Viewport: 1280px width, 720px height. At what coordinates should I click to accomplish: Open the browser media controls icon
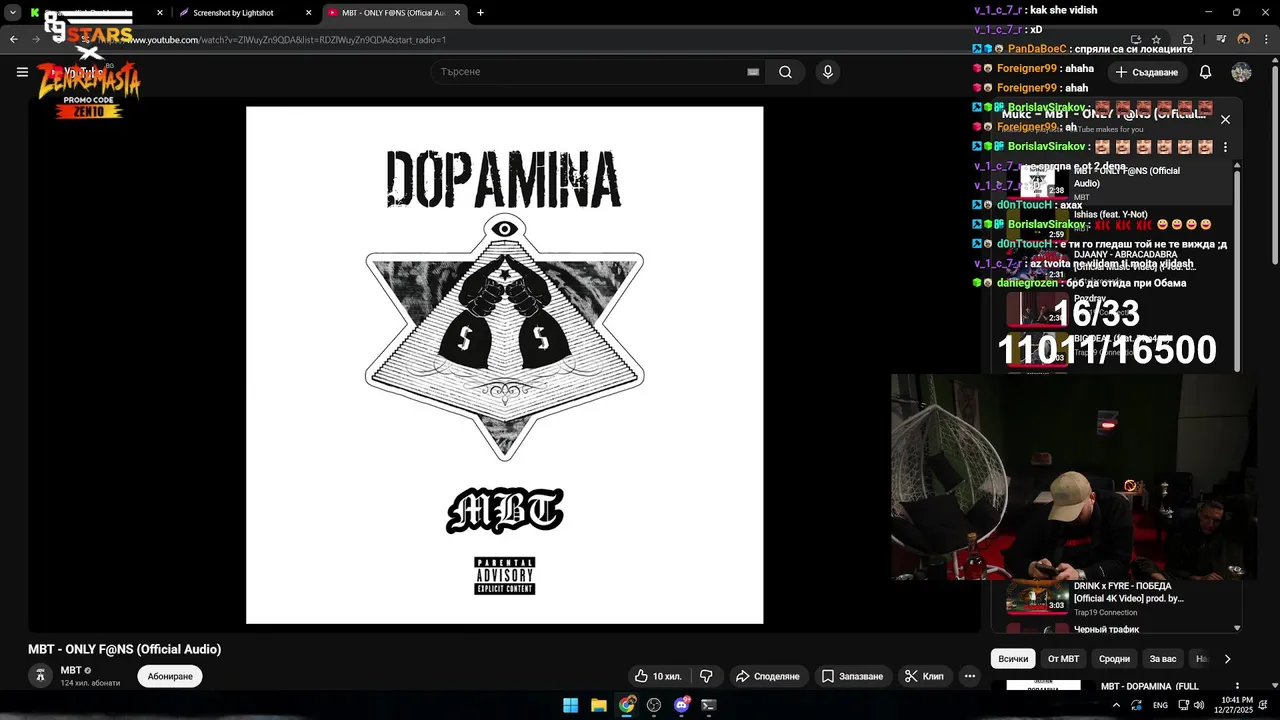[1222, 40]
